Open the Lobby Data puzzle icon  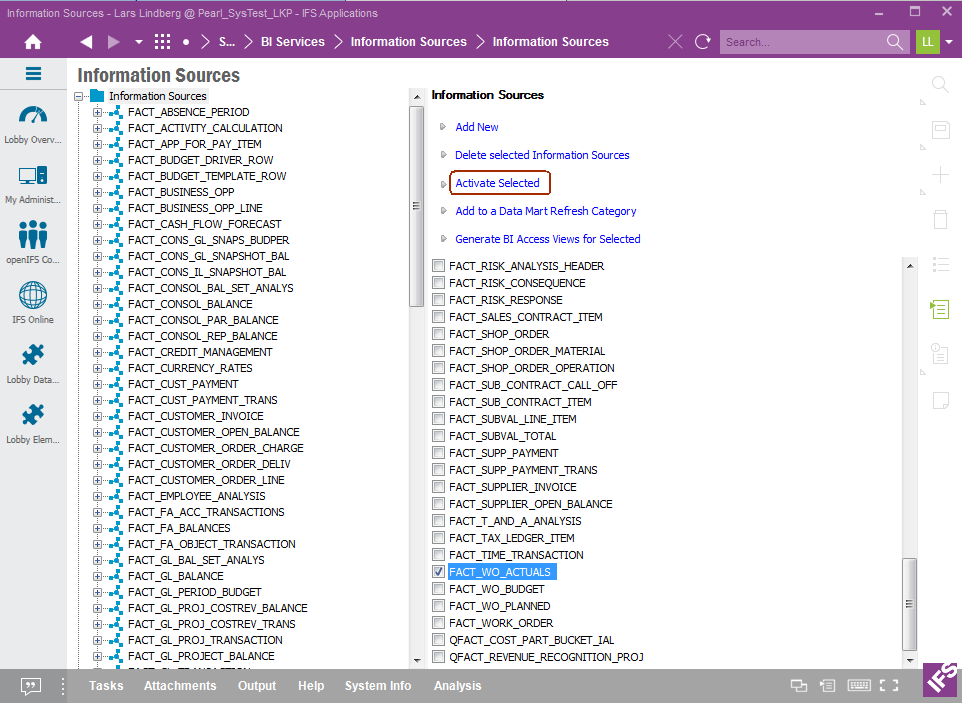point(33,356)
